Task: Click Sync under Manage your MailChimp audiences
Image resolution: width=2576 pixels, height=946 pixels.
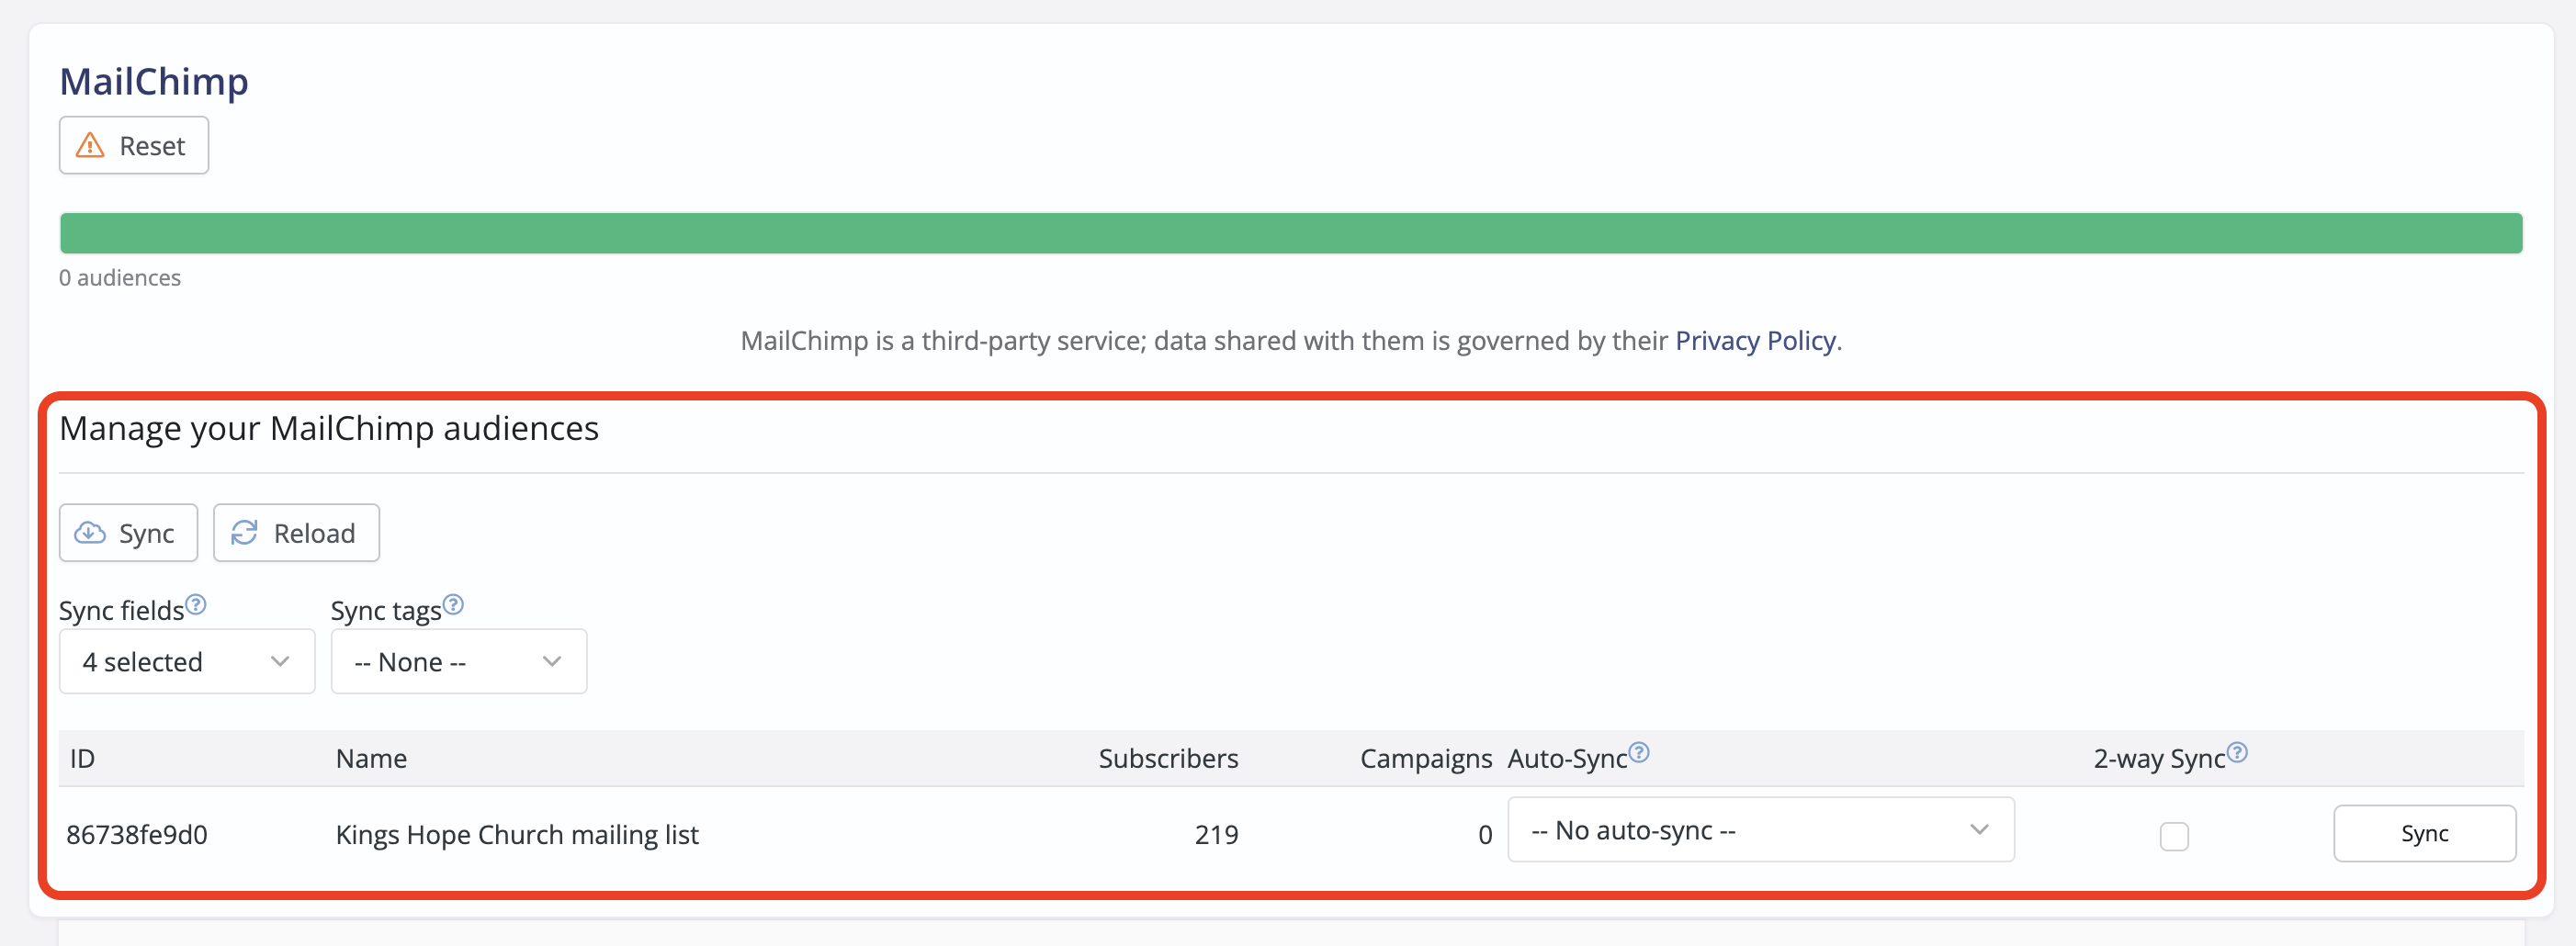Action: click(x=128, y=532)
